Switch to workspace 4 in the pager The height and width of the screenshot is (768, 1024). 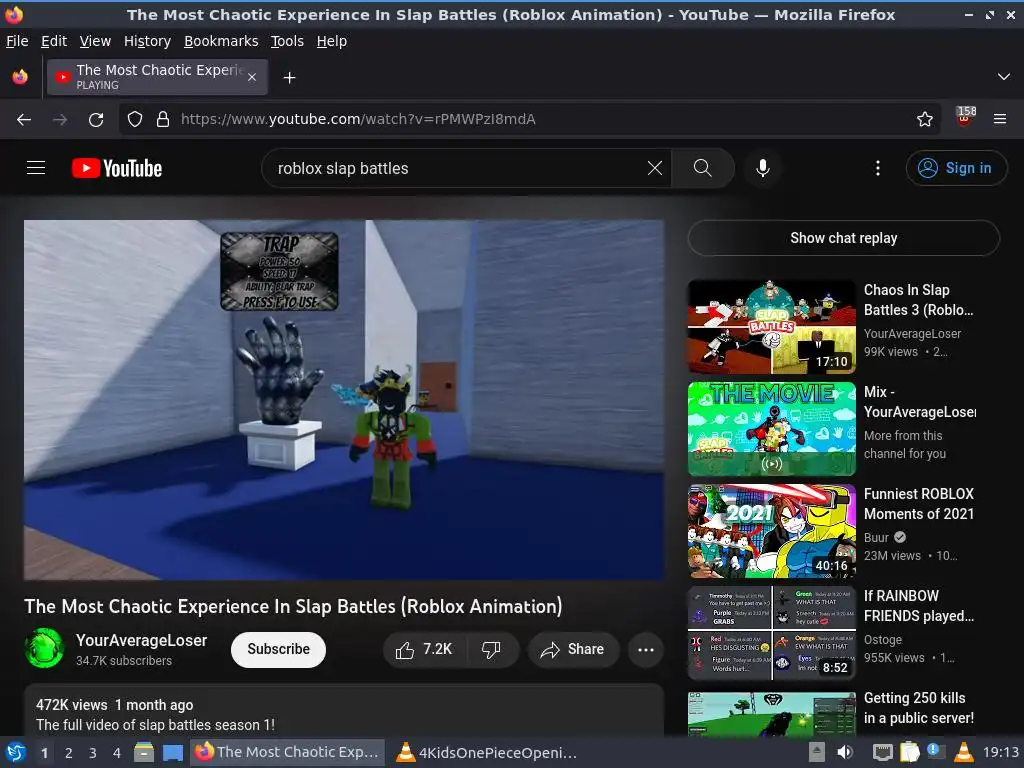pos(117,753)
